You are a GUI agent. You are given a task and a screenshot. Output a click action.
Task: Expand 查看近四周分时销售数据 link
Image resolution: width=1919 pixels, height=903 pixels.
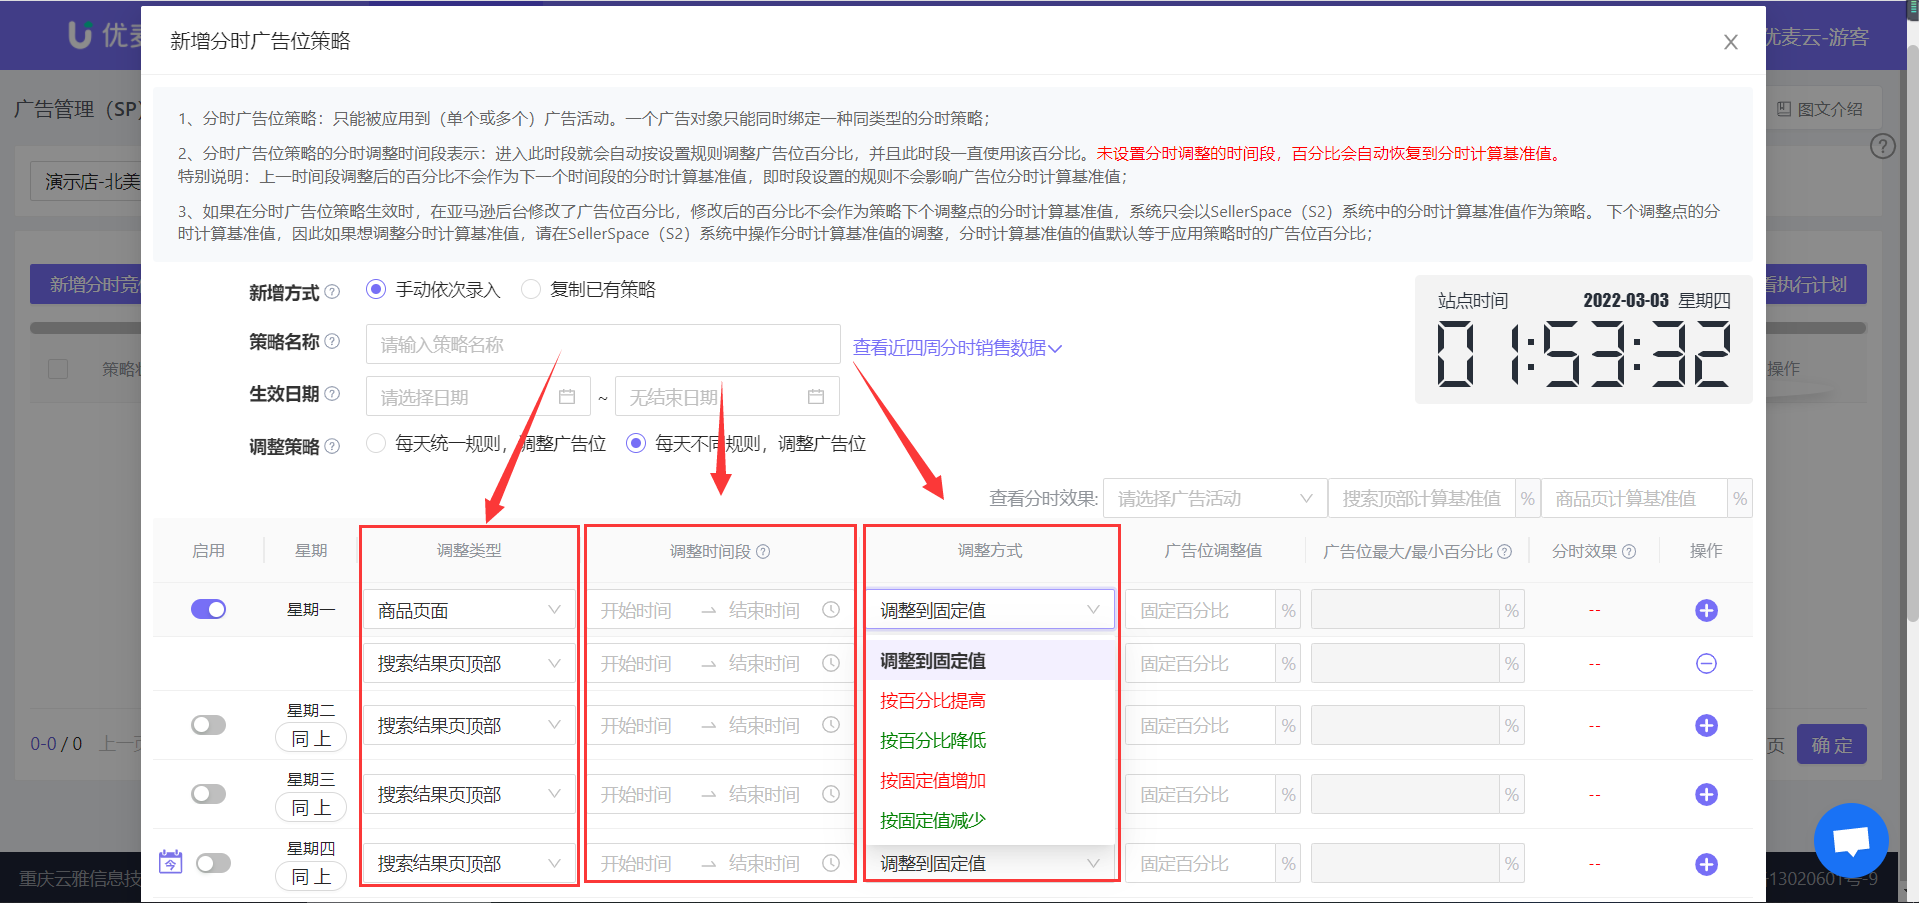coord(957,348)
